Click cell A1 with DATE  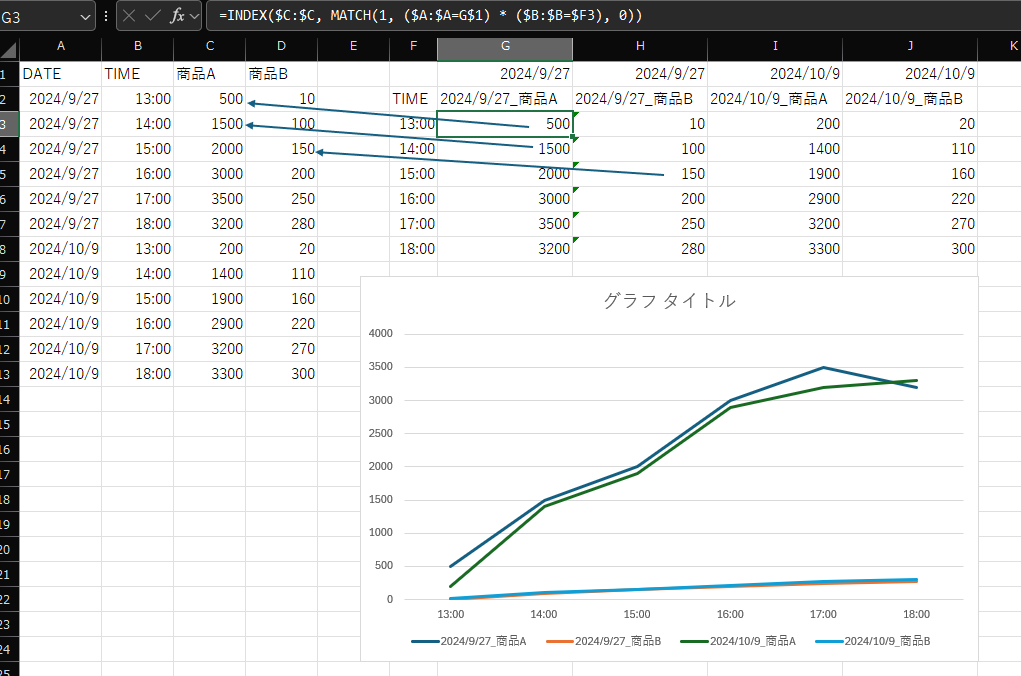61,74
